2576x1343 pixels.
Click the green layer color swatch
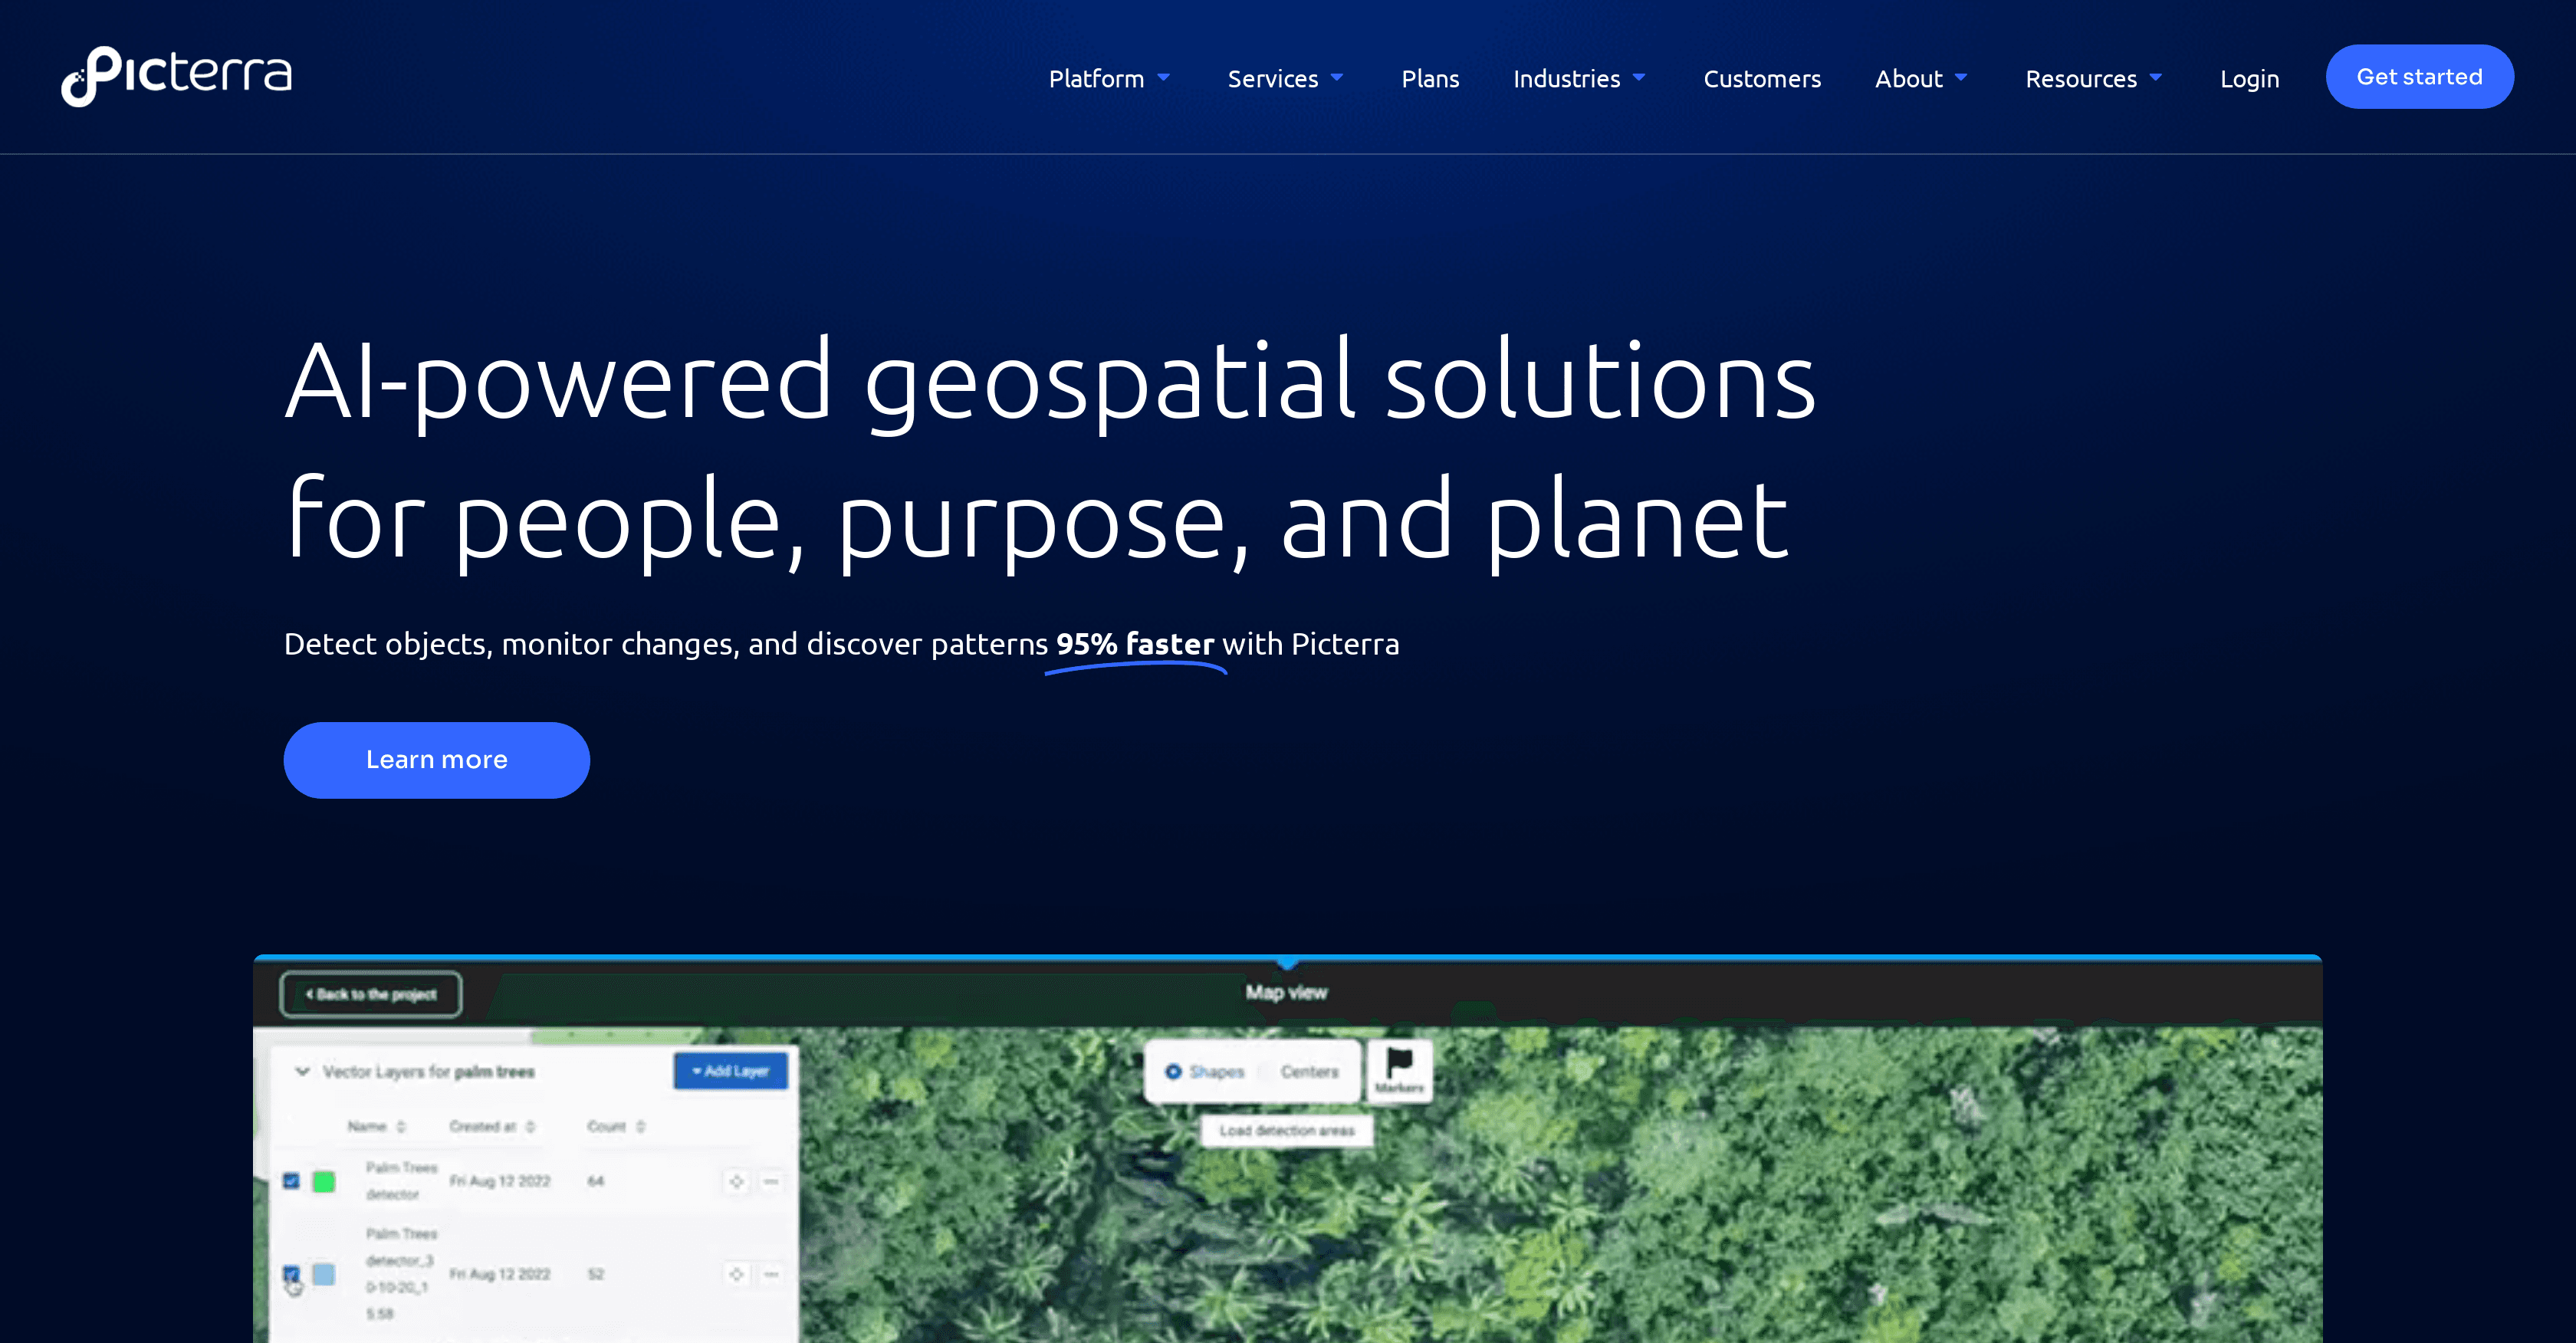[324, 1181]
